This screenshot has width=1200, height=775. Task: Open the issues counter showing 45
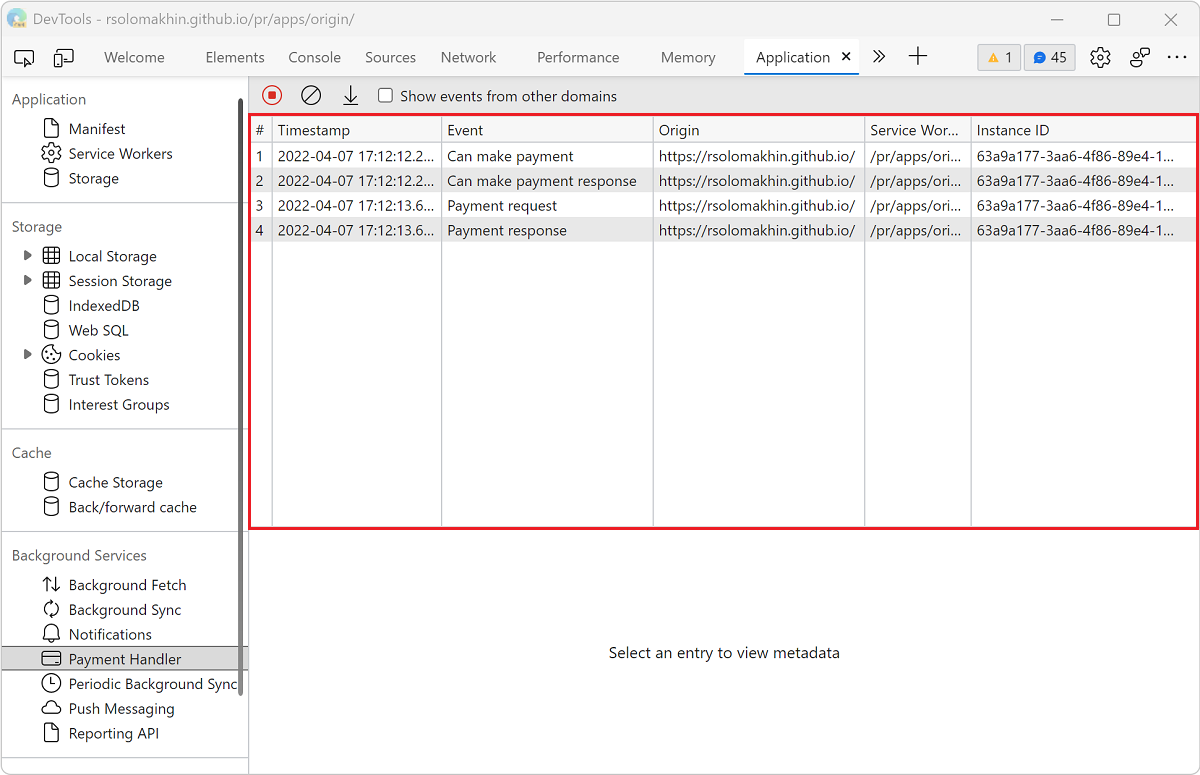pyautogui.click(x=1048, y=57)
